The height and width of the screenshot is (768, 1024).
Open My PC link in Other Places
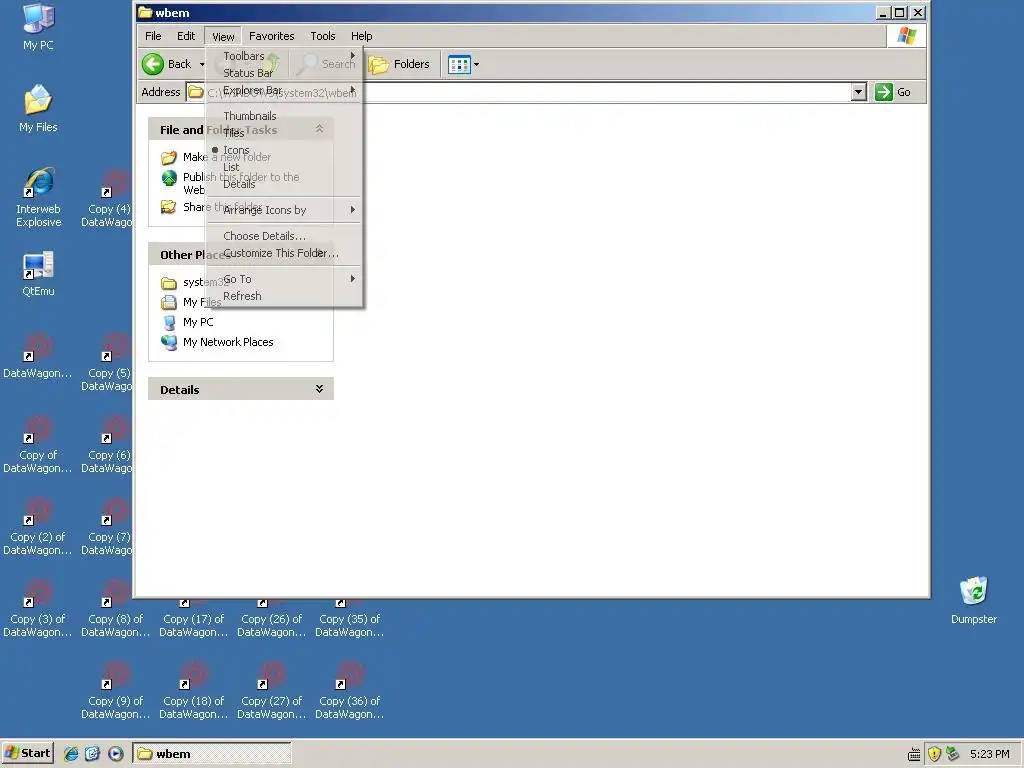point(198,322)
